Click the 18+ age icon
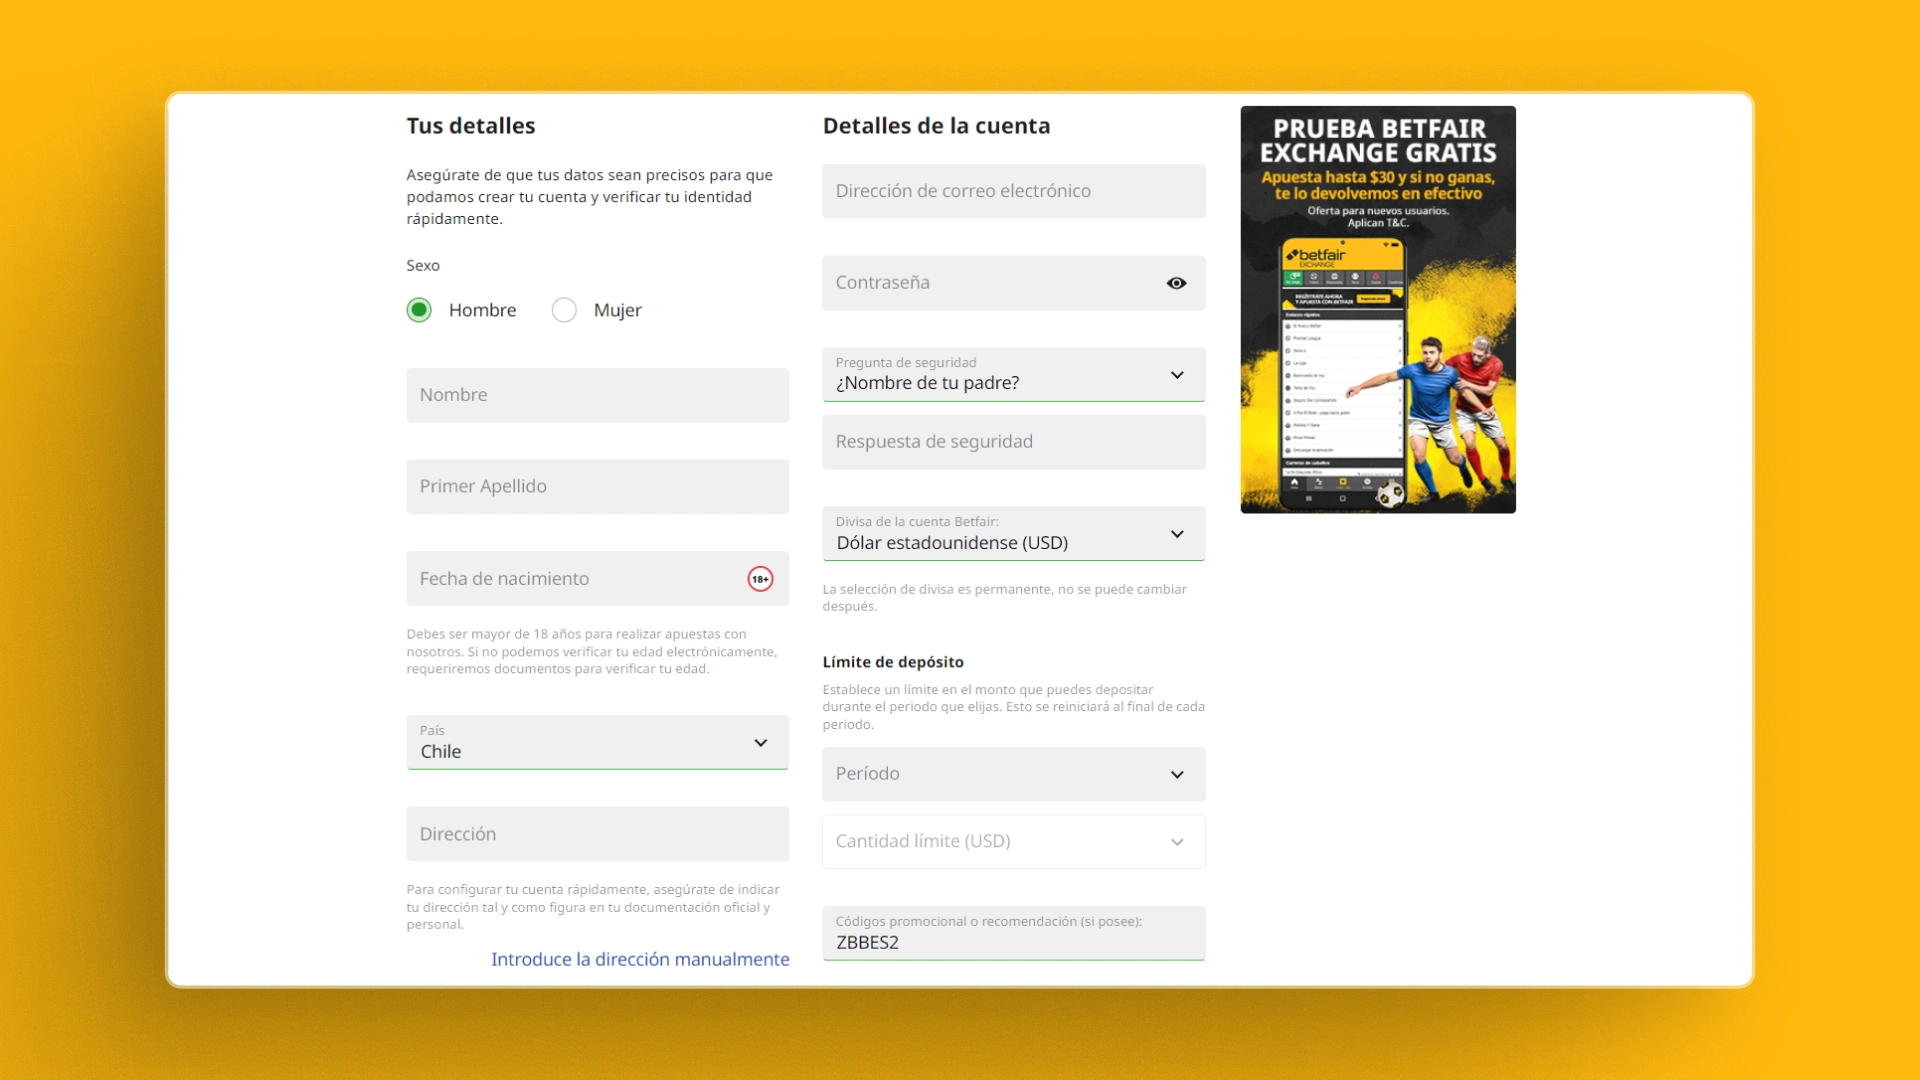Screen dimensions: 1920x1080 pyautogui.click(x=760, y=579)
